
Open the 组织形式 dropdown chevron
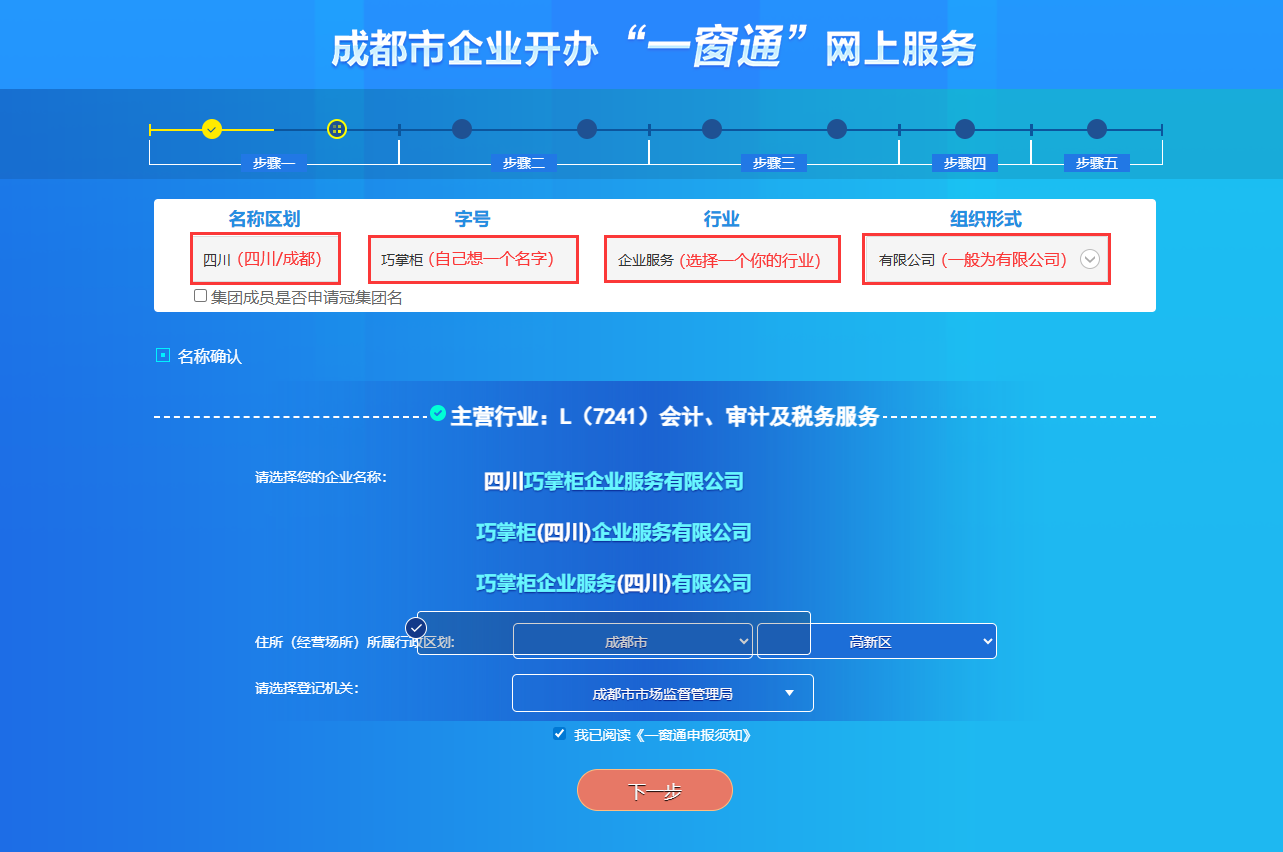tap(1089, 259)
